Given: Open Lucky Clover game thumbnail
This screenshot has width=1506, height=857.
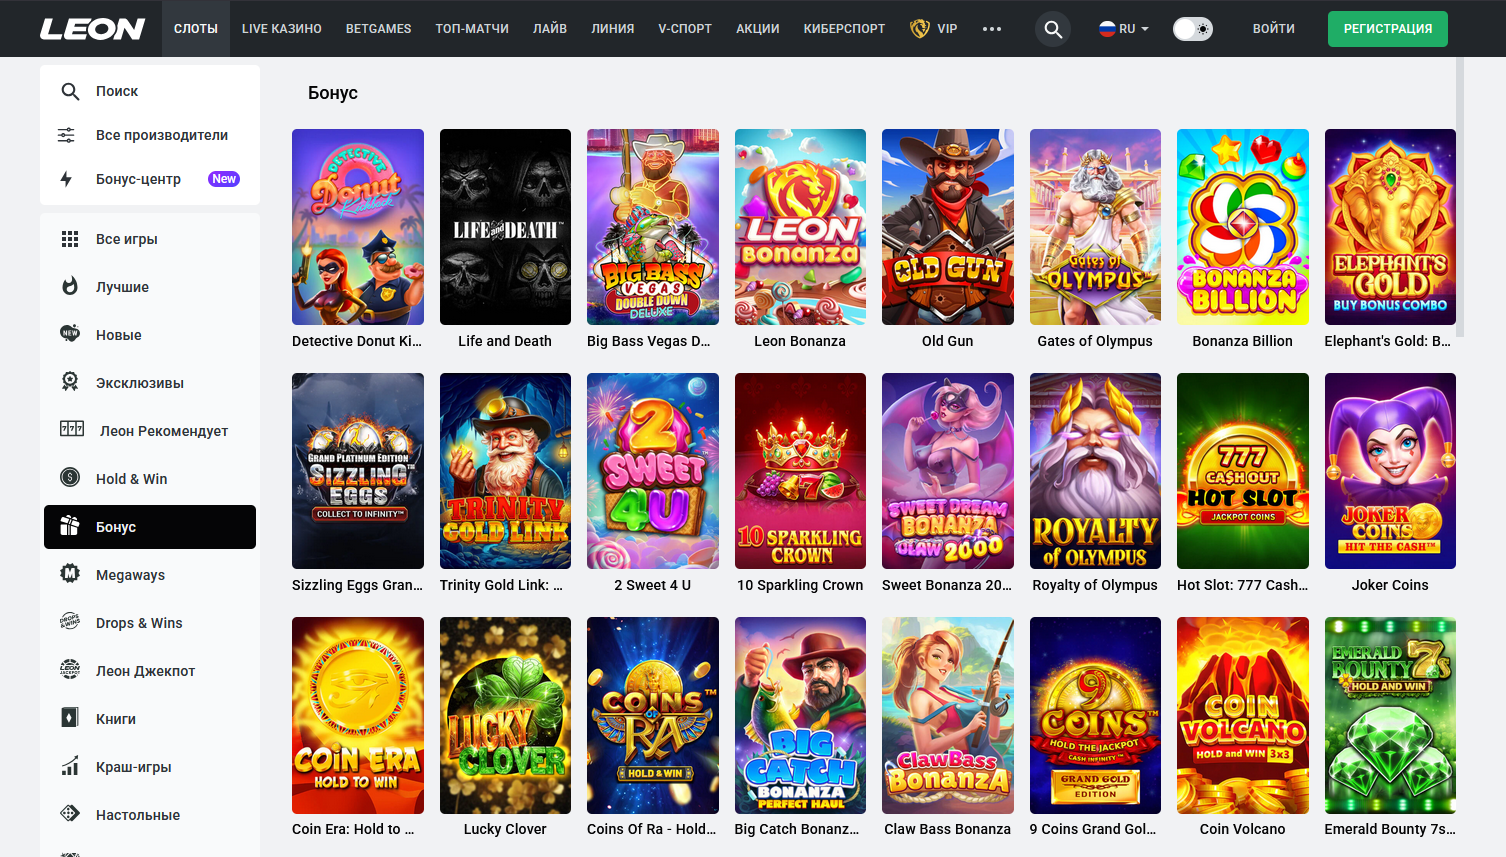Looking at the screenshot, I should 505,715.
